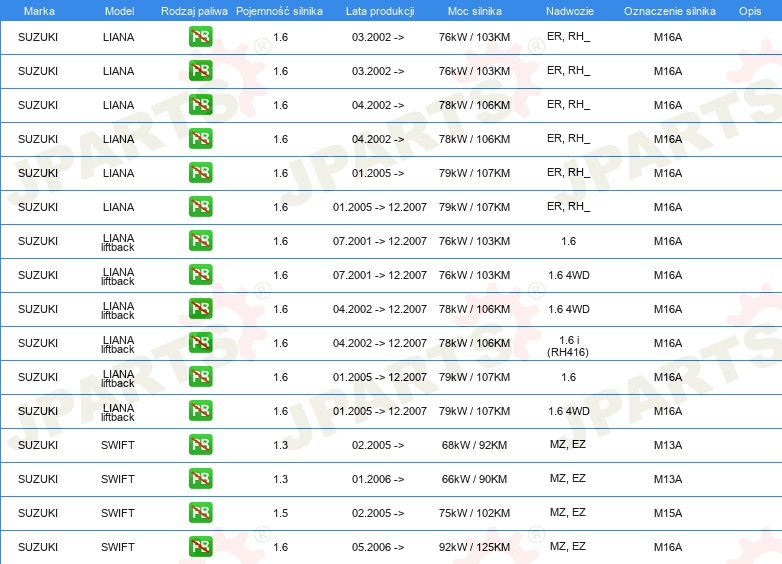The image size is (782, 564).
Task: Click petrol icon in liftback 01.2005 1.6 4WD row
Action: pyautogui.click(x=200, y=410)
